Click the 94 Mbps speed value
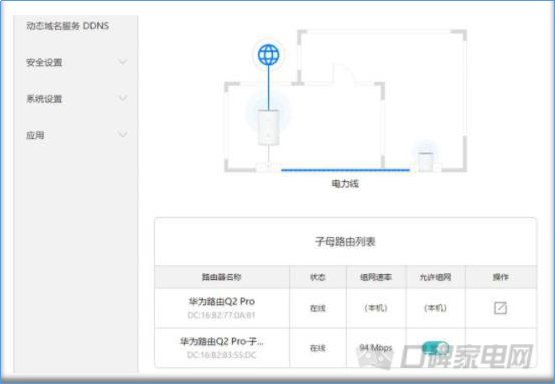This screenshot has height=384, width=555. tap(376, 348)
